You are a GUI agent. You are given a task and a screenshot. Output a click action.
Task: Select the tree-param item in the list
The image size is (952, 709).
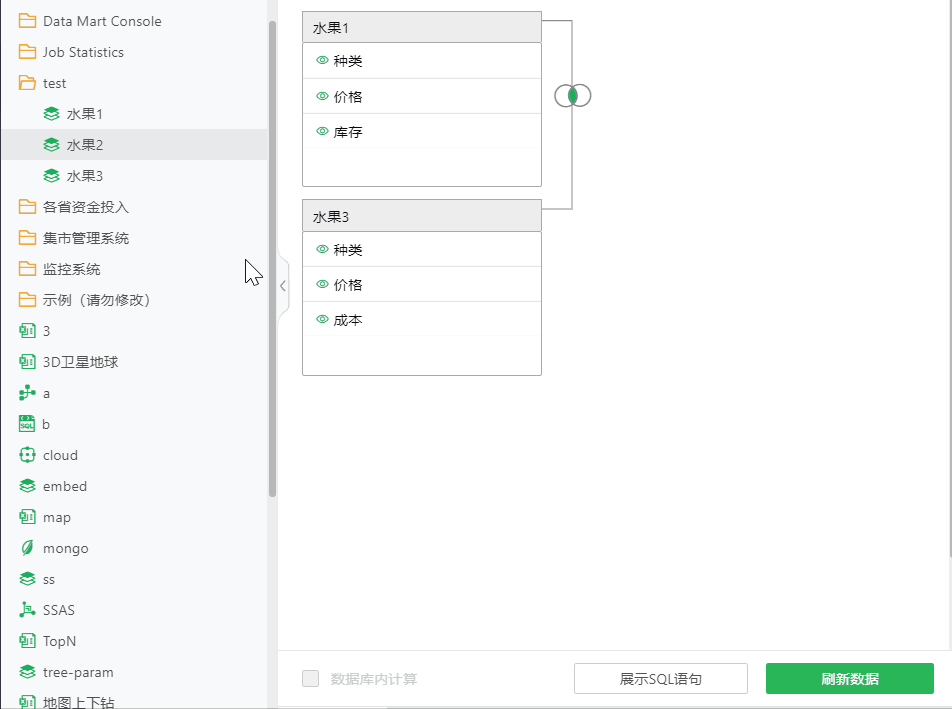click(x=78, y=672)
